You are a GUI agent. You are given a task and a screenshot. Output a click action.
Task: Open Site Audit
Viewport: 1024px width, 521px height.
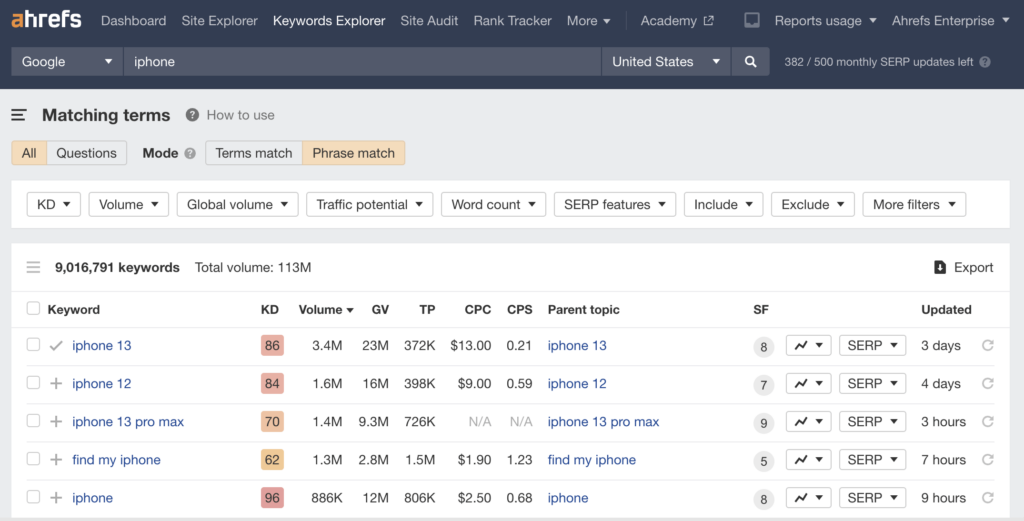pos(429,20)
